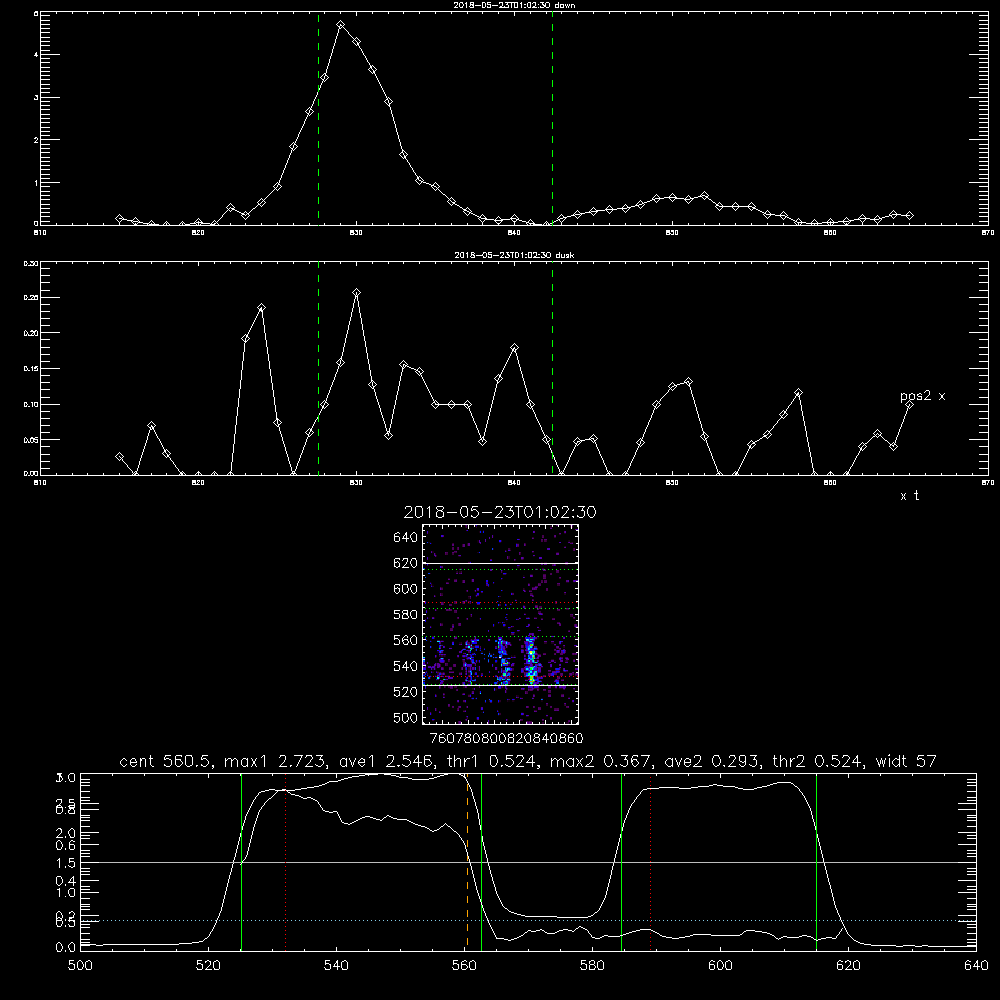Click the upper white horizontal line in heatmap
Screen dimensions: 1000x1000
click(500, 563)
